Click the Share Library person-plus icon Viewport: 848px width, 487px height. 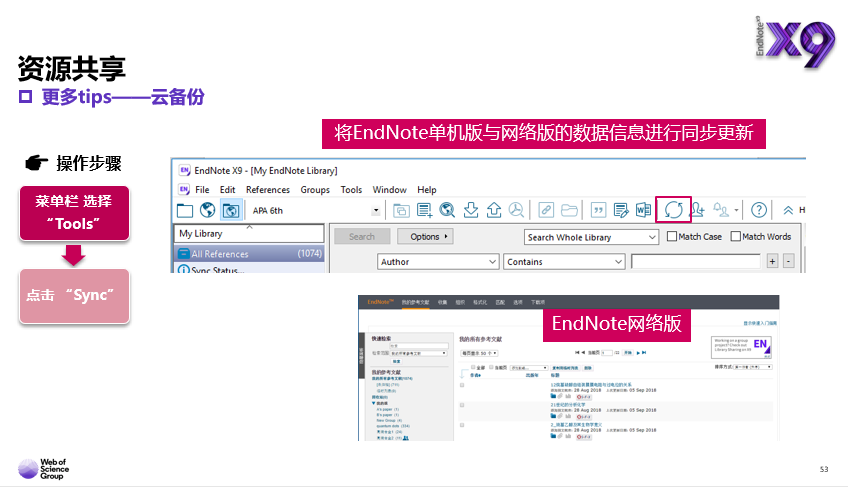click(x=698, y=210)
